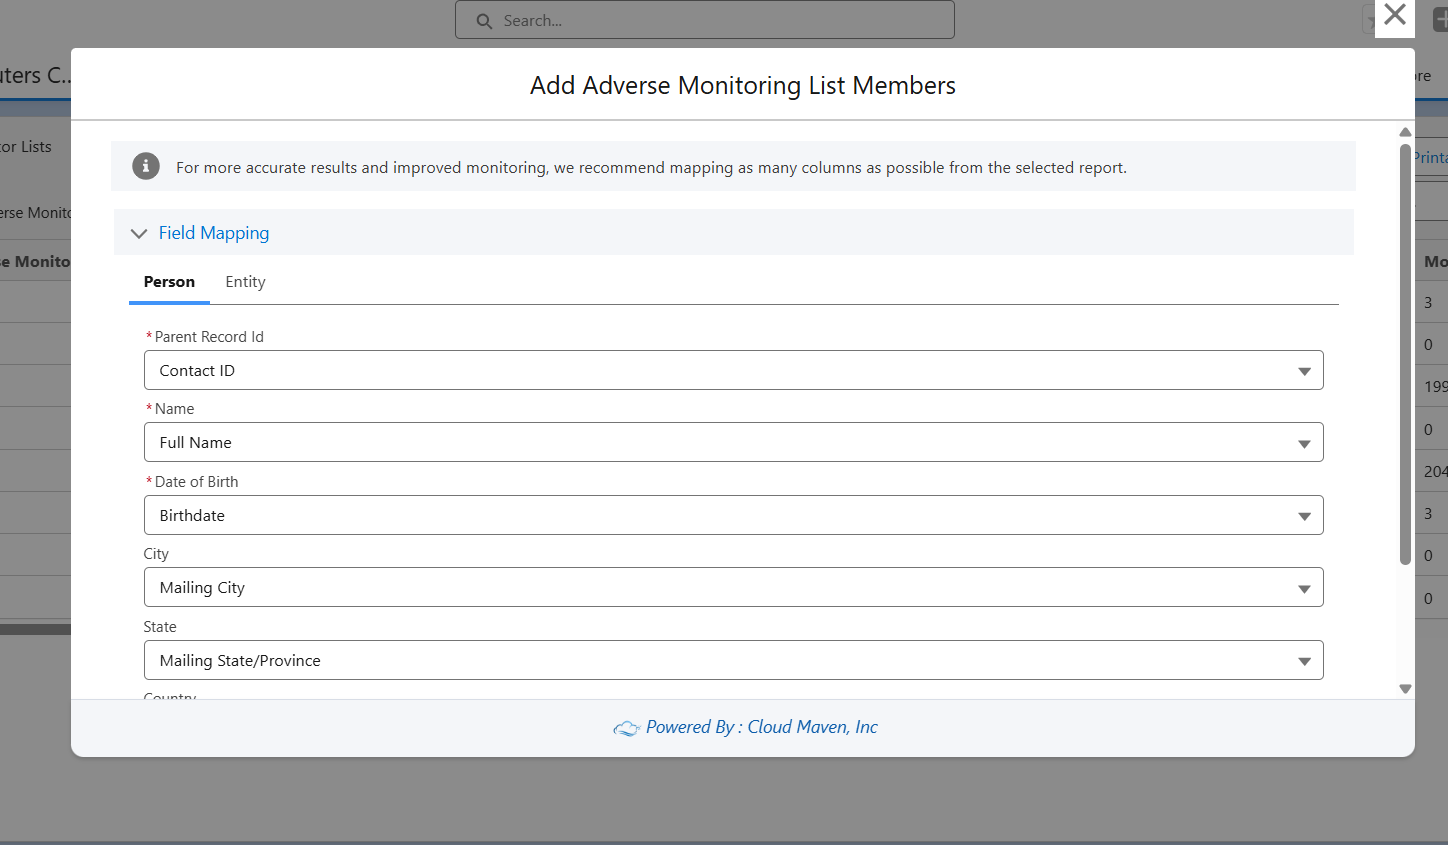This screenshot has height=845, width=1448.
Task: Switch to the Entity tab
Action: [245, 282]
